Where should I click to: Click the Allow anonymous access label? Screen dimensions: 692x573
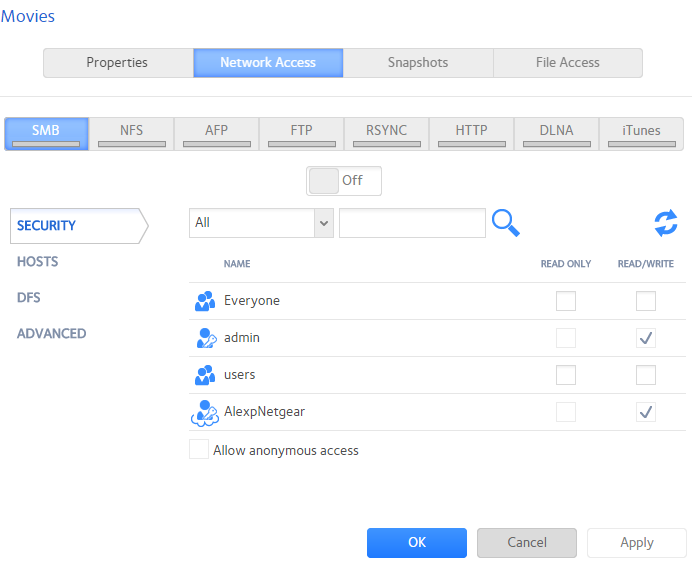pos(286,451)
